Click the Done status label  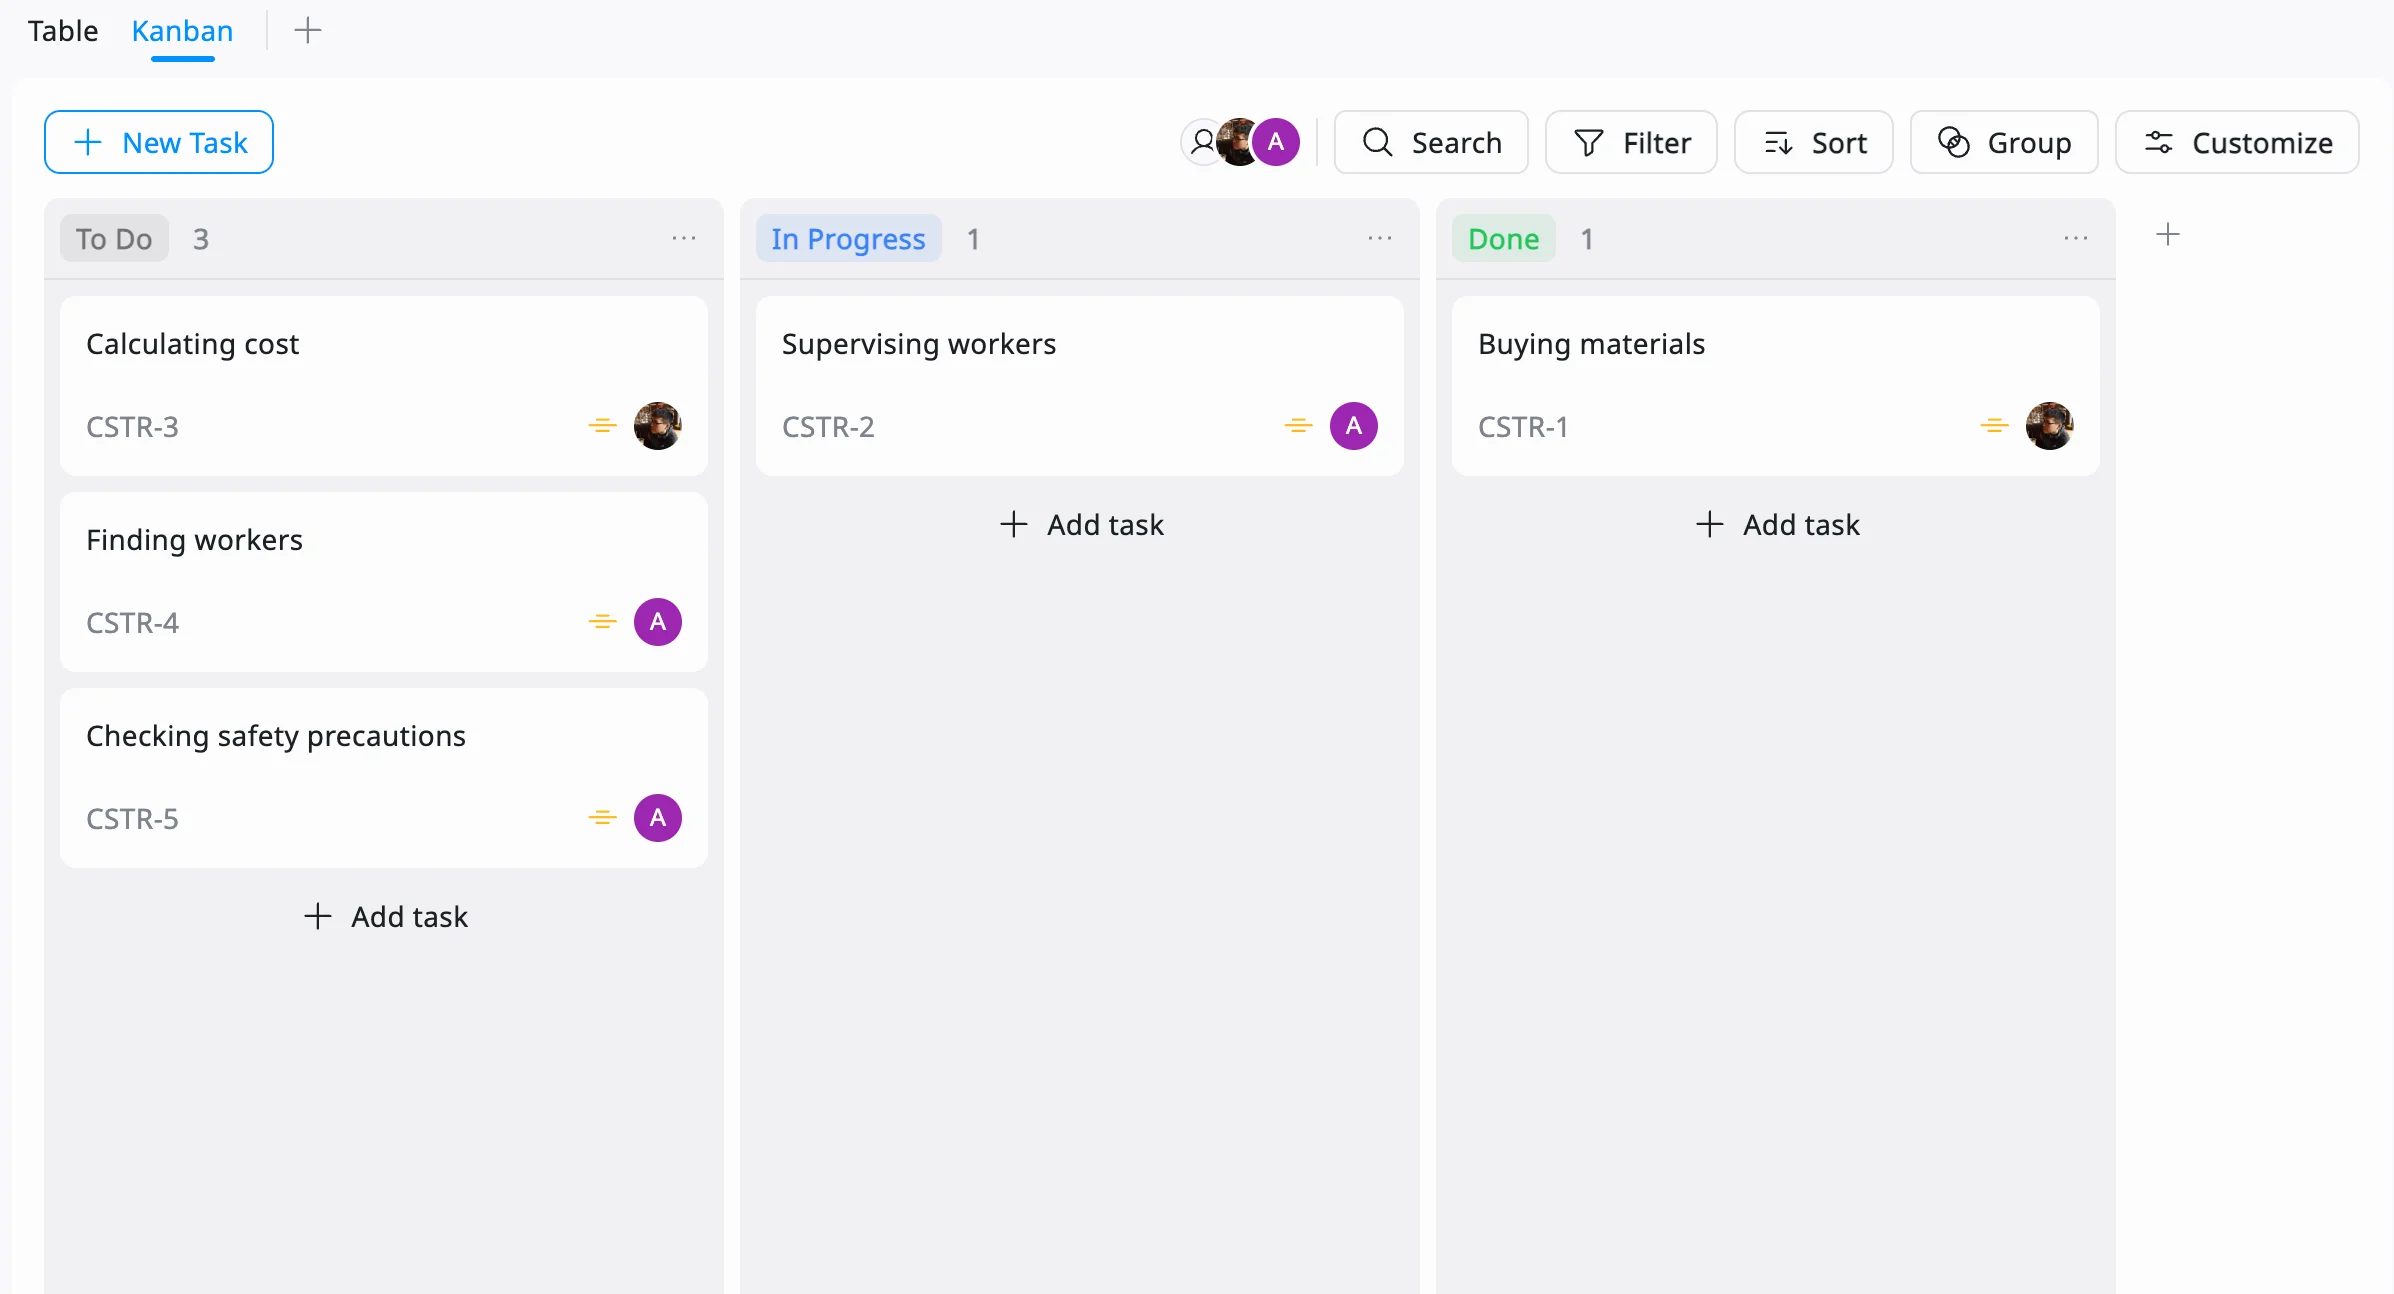click(x=1503, y=238)
